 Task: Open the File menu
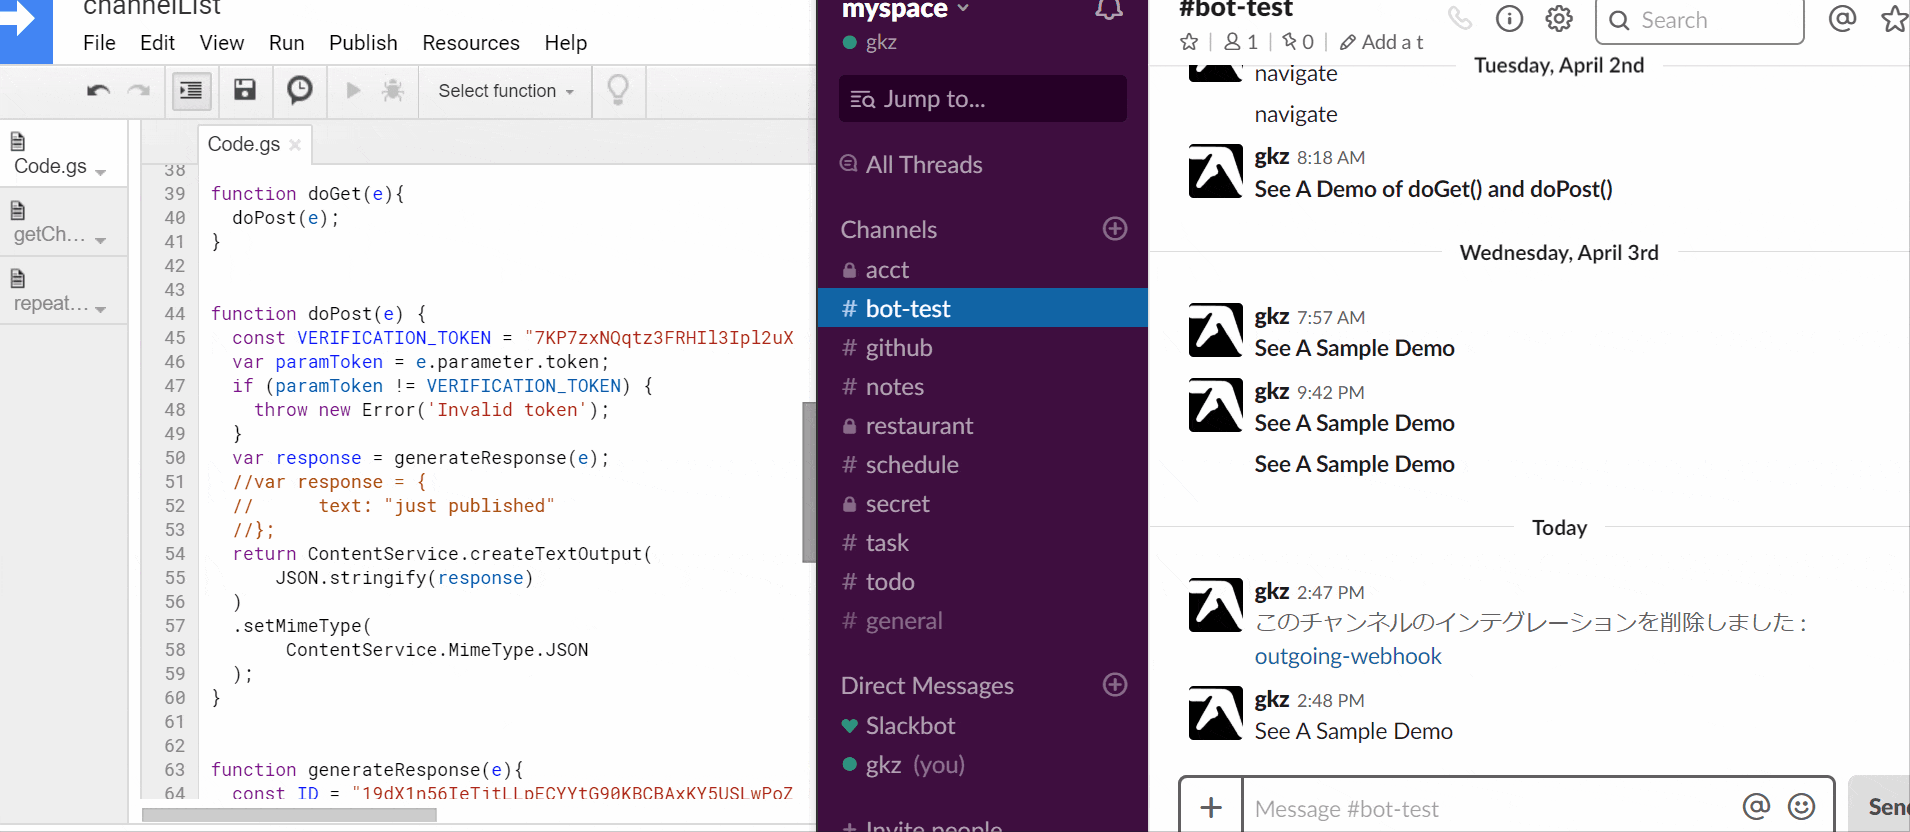click(99, 43)
